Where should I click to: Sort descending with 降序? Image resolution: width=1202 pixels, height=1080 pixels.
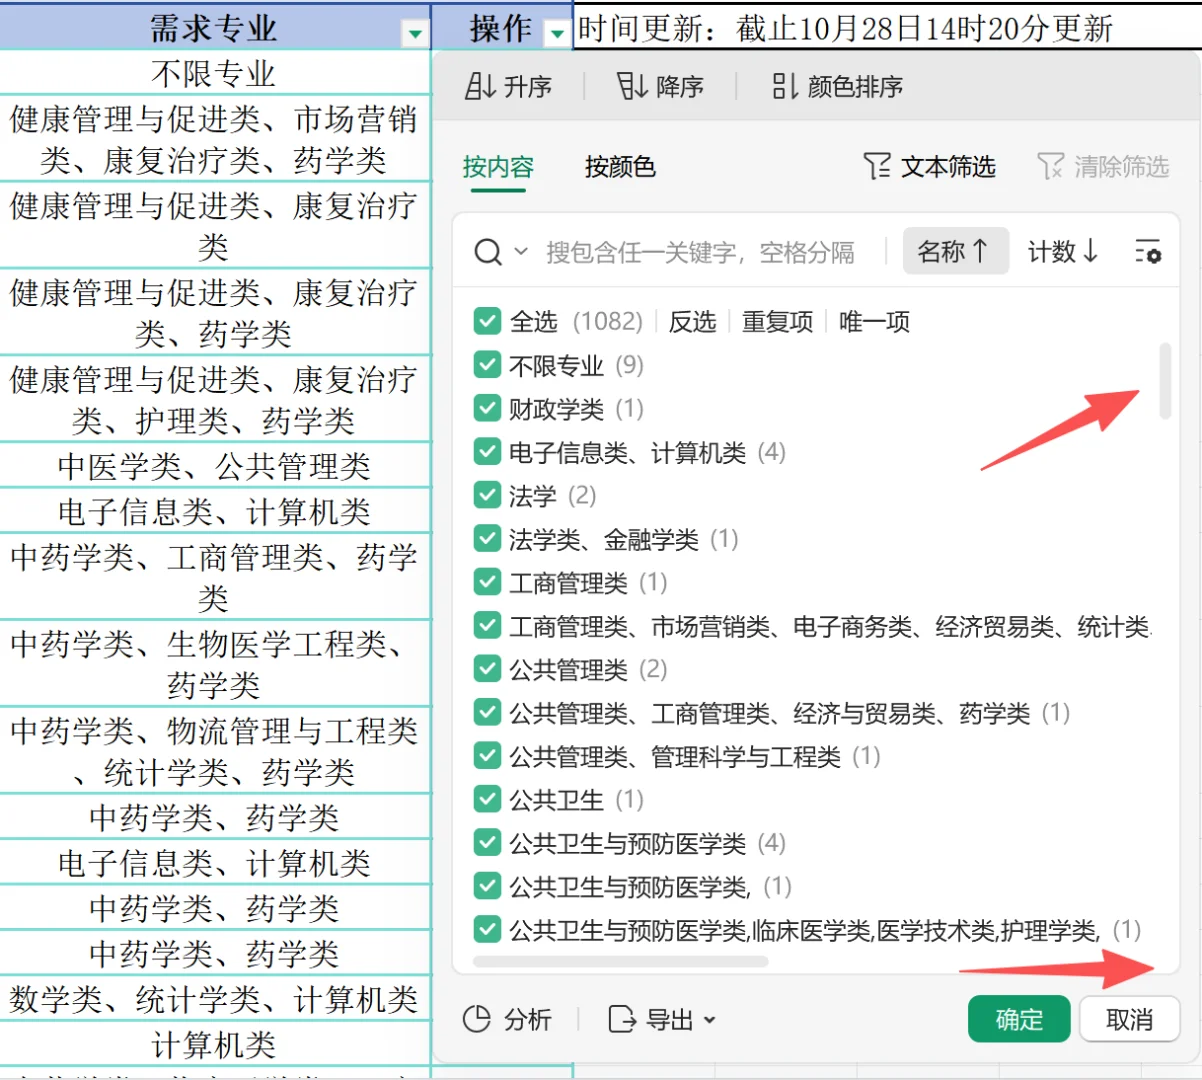(x=660, y=87)
